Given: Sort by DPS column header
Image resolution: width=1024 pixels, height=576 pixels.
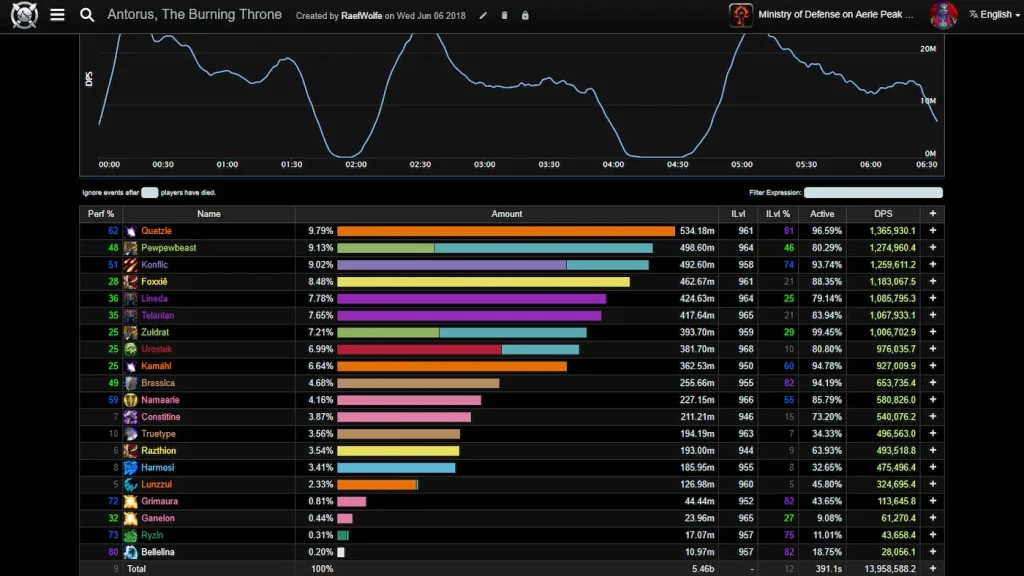Looking at the screenshot, I should click(883, 214).
